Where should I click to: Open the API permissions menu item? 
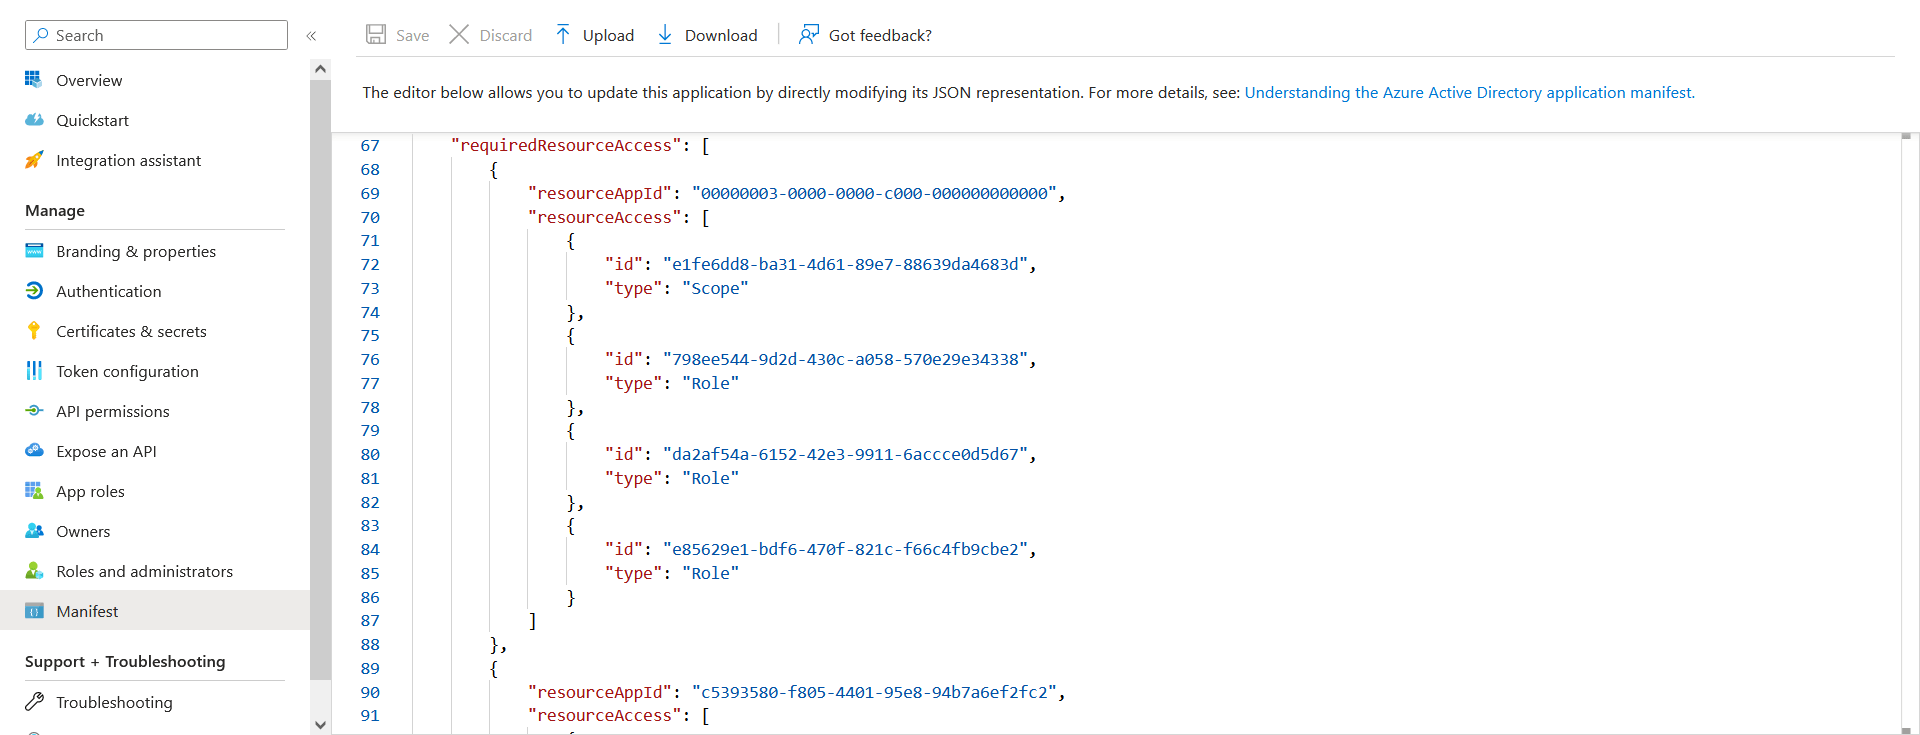pos(112,411)
